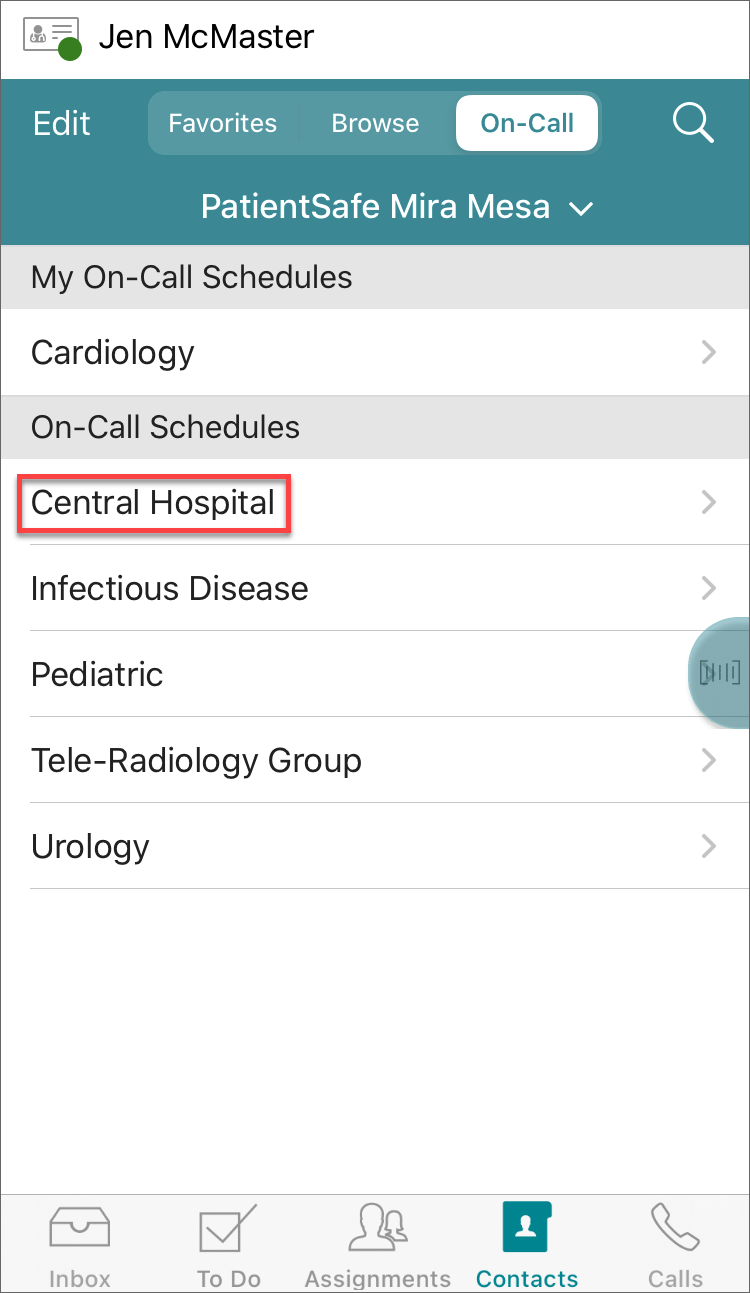Switch to the Browse segment

375,123
